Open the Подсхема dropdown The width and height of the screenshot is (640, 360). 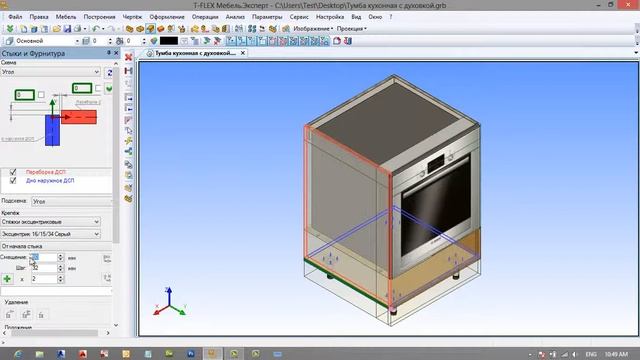(72, 201)
